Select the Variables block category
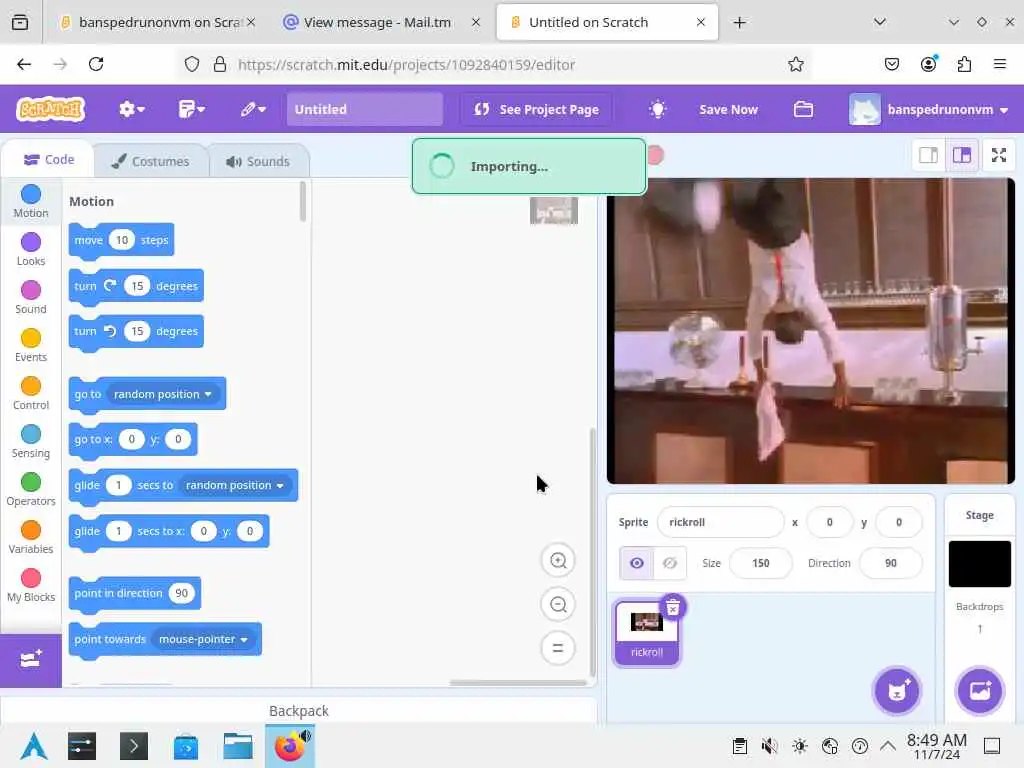Image resolution: width=1024 pixels, height=768 pixels. tap(31, 537)
